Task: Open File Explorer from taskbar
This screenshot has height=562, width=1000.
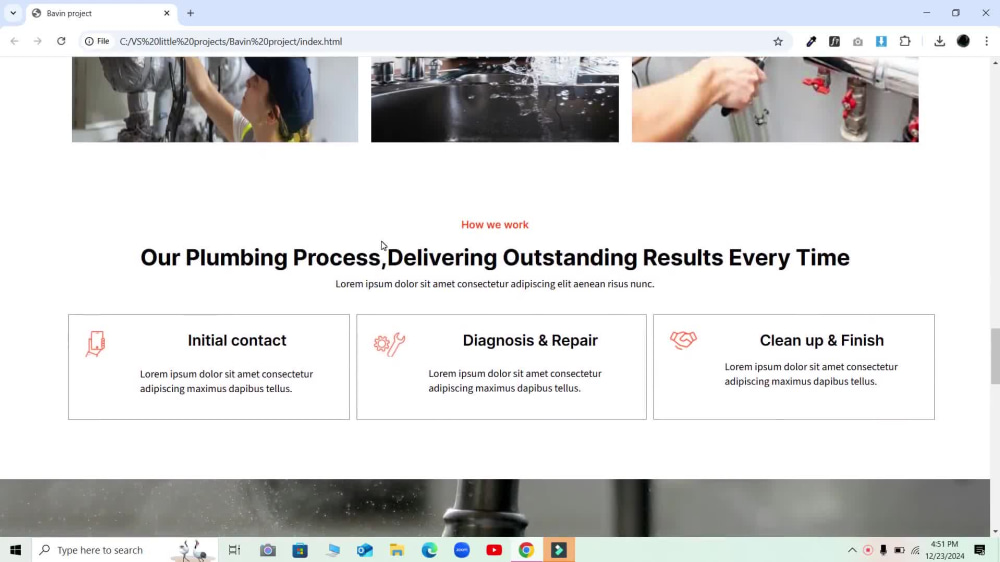Action: click(397, 550)
